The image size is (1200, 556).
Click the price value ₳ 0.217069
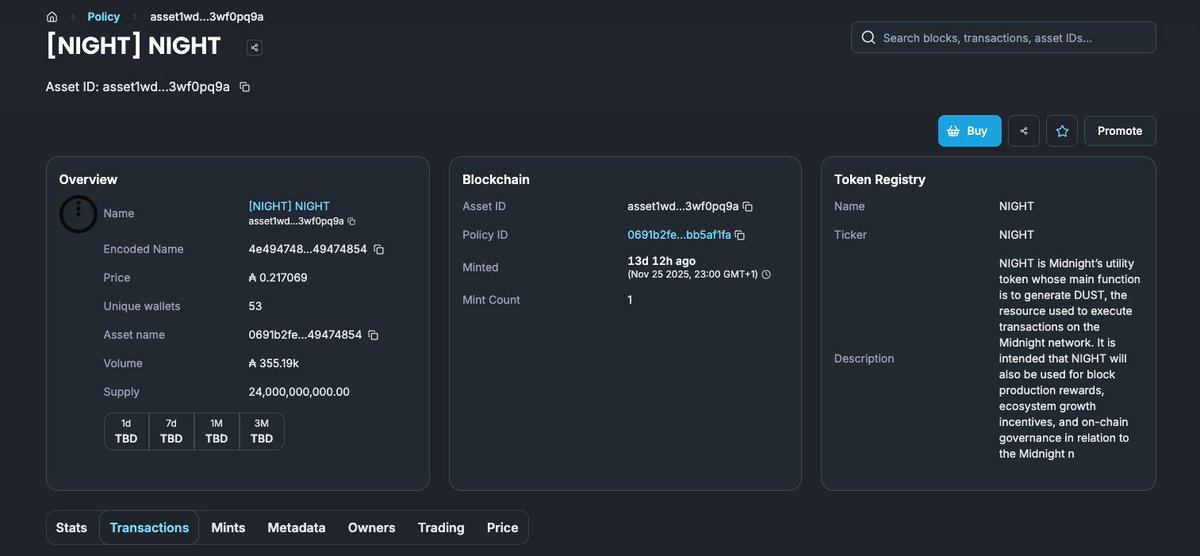[x=278, y=278]
